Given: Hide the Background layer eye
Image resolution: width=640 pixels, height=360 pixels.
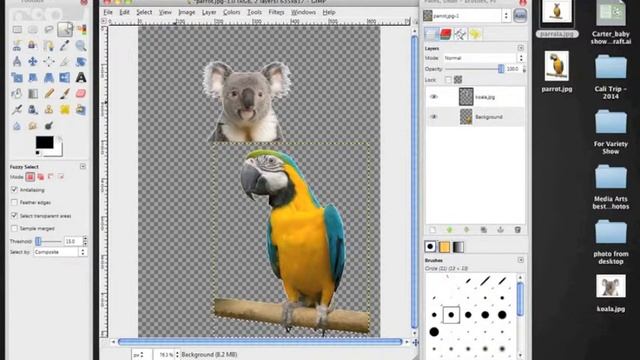Looking at the screenshot, I should pos(433,117).
